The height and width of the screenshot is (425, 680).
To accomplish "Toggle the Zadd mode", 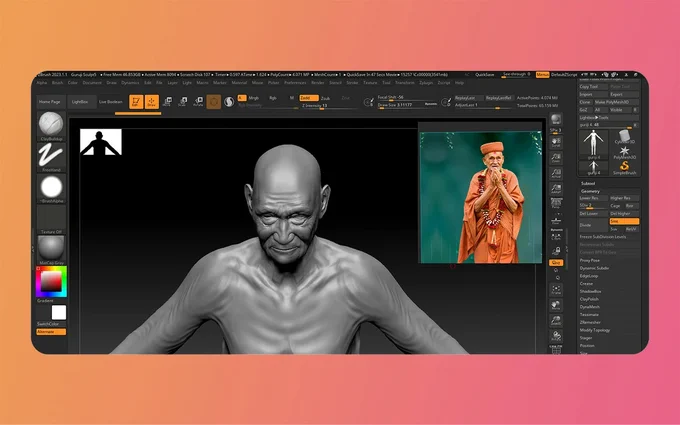I will 309,98.
